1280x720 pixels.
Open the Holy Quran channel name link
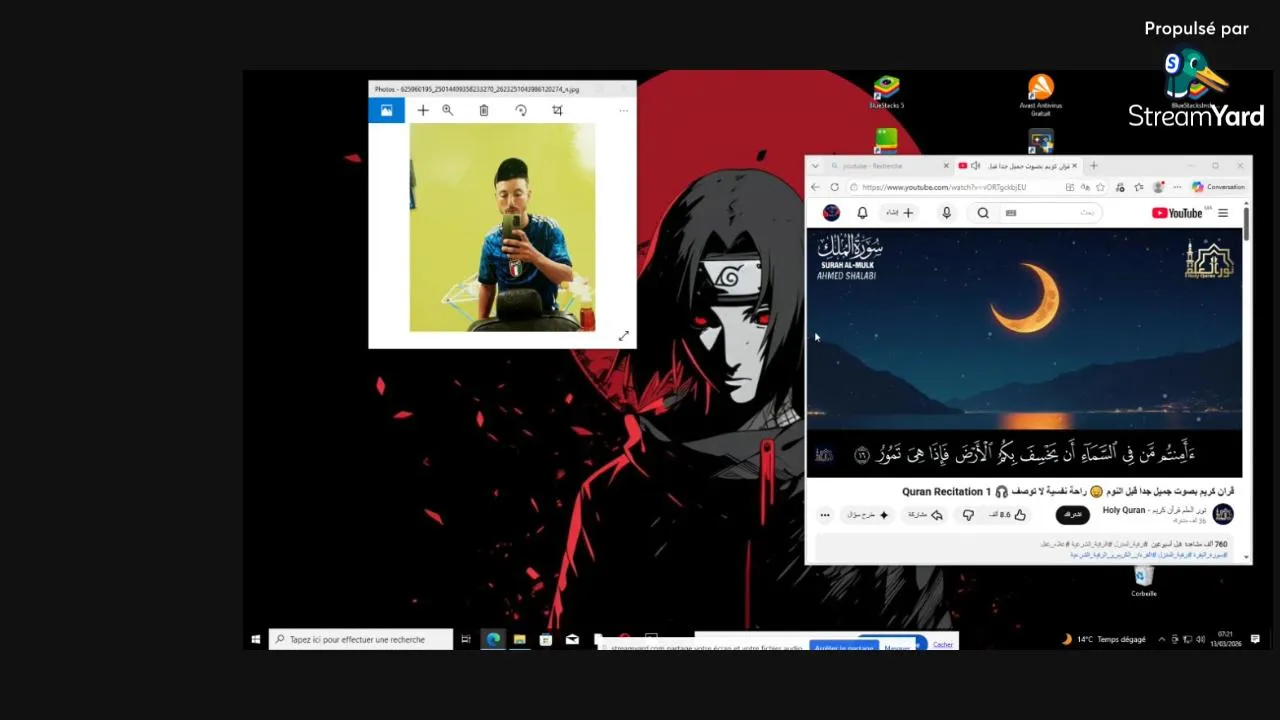click(x=1154, y=510)
